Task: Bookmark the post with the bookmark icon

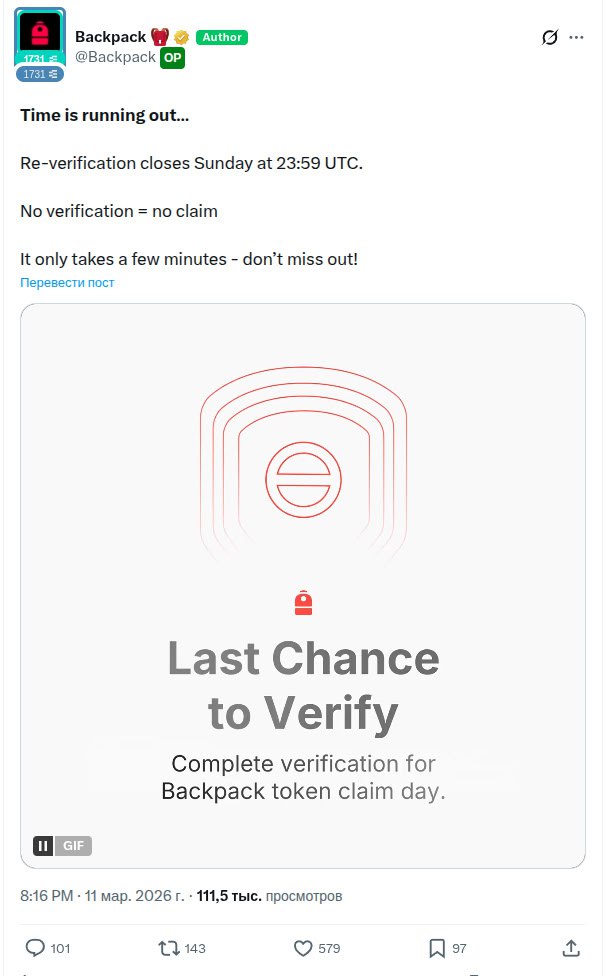Action: [x=437, y=948]
